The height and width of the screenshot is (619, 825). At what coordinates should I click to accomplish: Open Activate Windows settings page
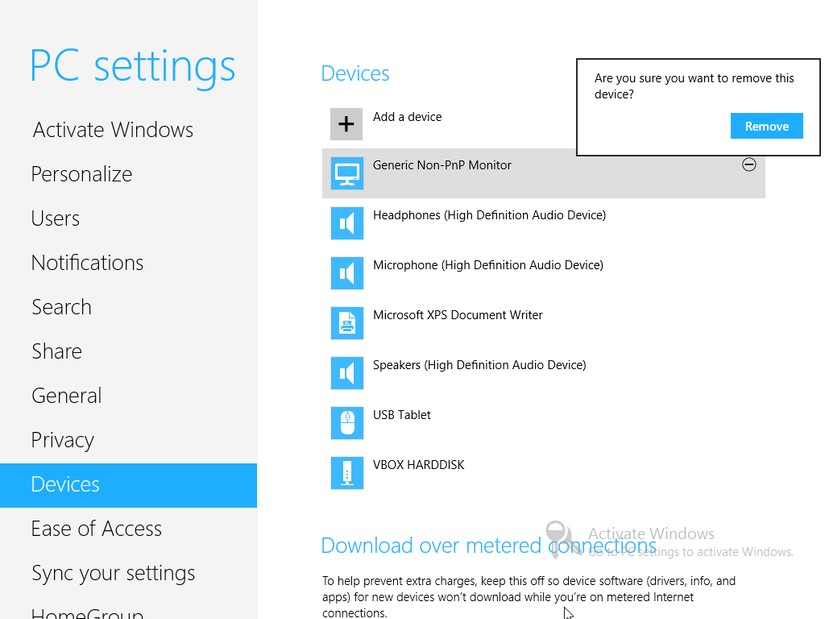pyautogui.click(x=113, y=130)
